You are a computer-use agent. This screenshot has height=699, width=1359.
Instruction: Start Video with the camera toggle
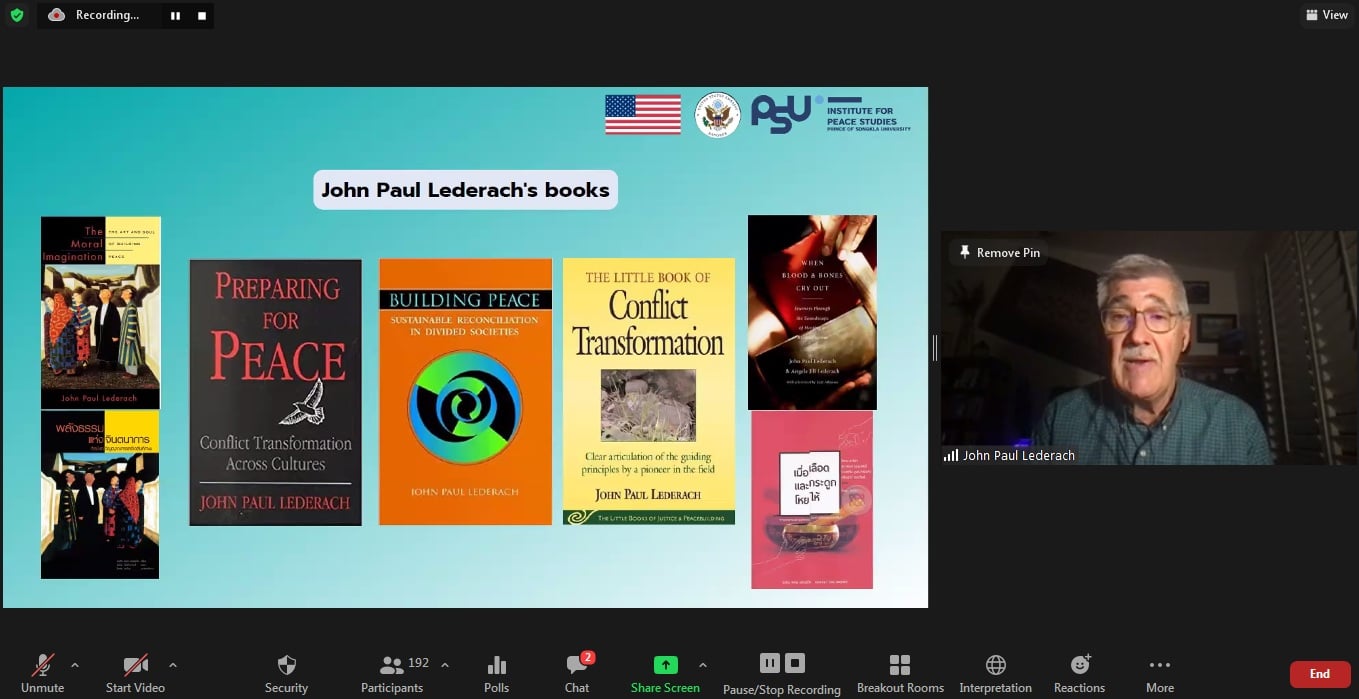[x=135, y=674]
